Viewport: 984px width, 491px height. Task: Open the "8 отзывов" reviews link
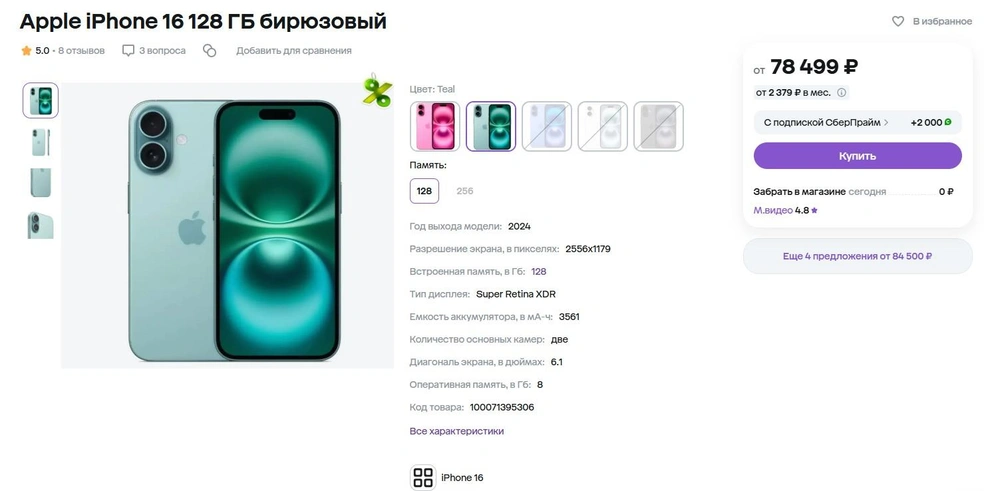pyautogui.click(x=82, y=50)
